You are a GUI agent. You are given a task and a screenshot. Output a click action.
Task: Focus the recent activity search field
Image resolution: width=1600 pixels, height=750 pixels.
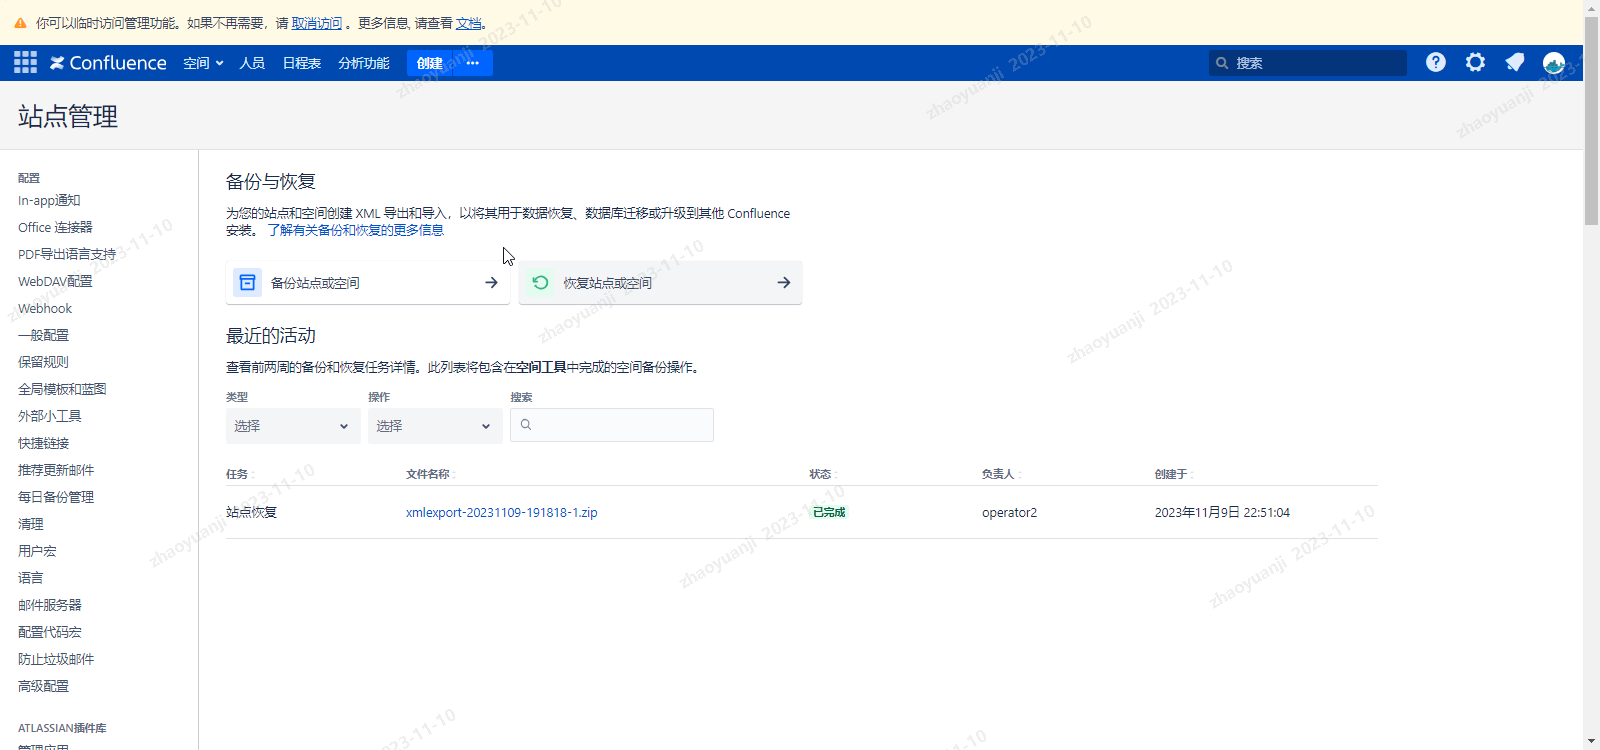click(612, 425)
